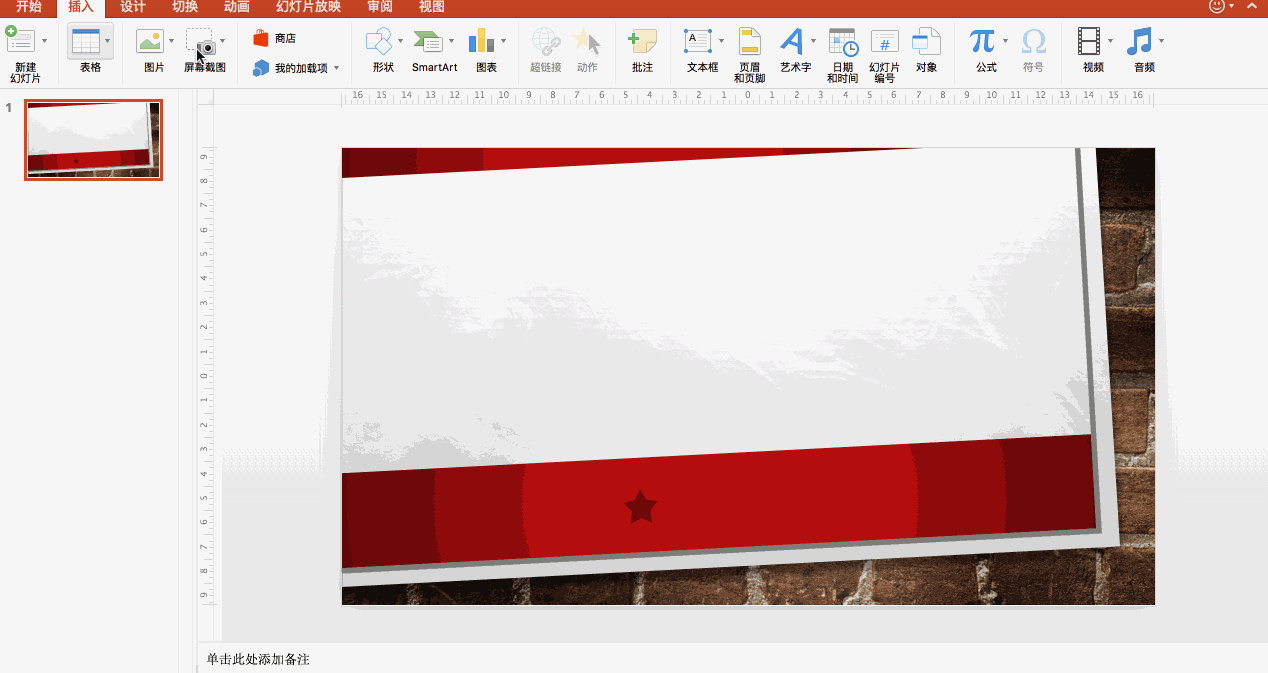This screenshot has width=1268, height=673.
Task: Click the Shapes (形状) icon
Action: point(379,41)
